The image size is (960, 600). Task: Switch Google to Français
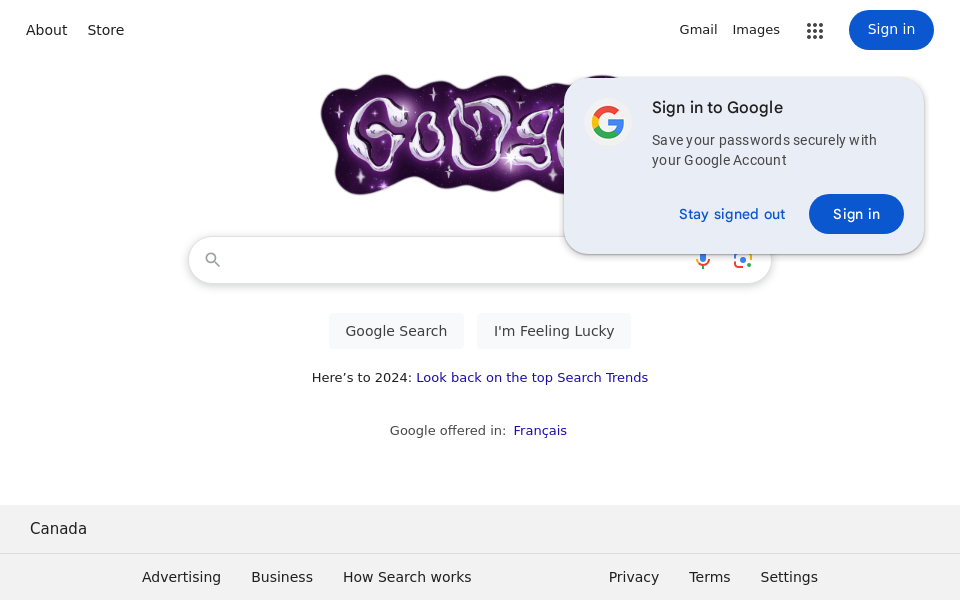pyautogui.click(x=540, y=430)
